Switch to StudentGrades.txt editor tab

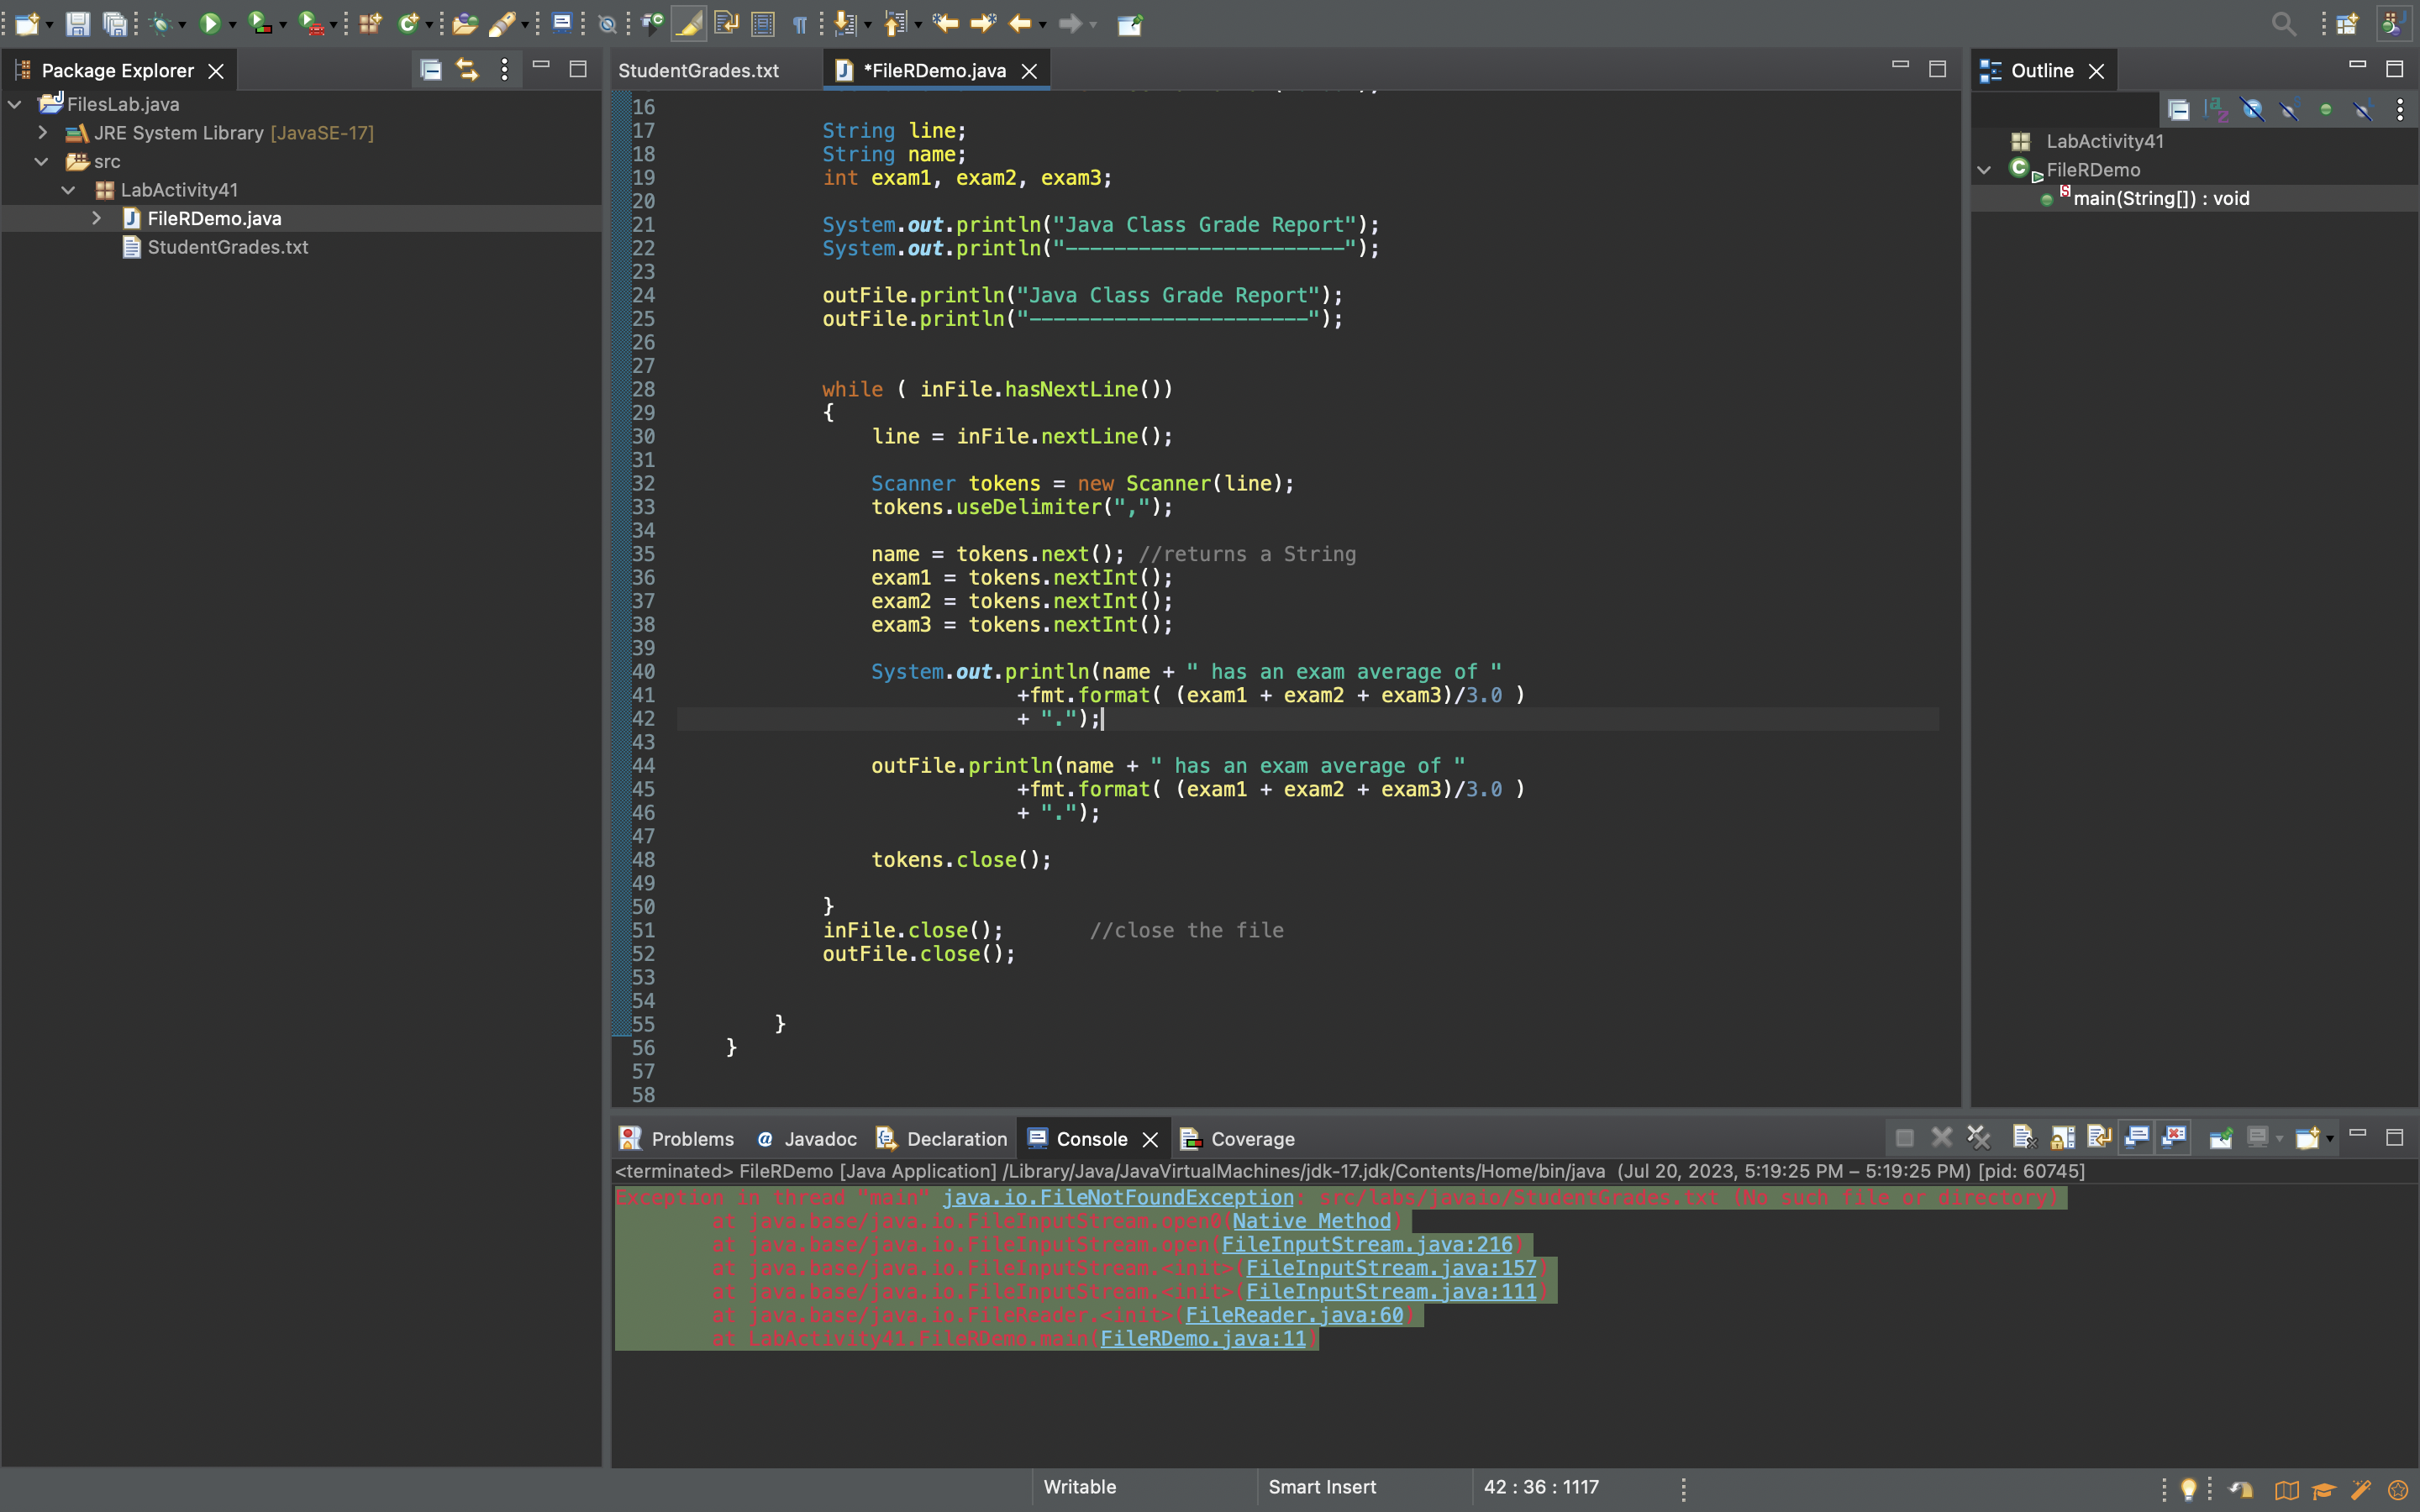click(698, 70)
